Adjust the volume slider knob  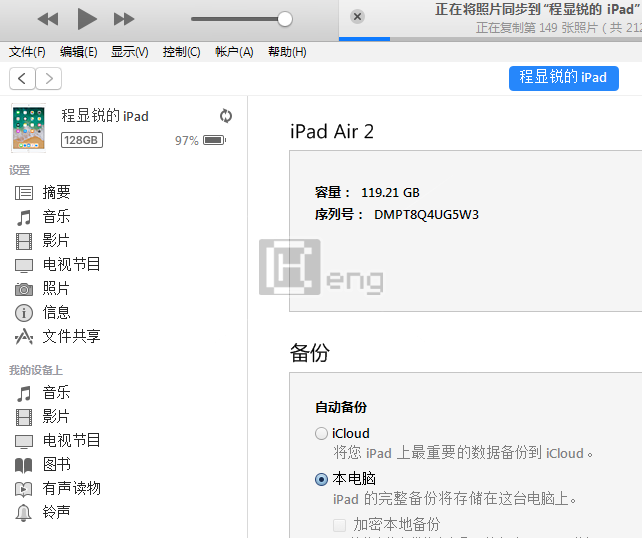pos(284,19)
